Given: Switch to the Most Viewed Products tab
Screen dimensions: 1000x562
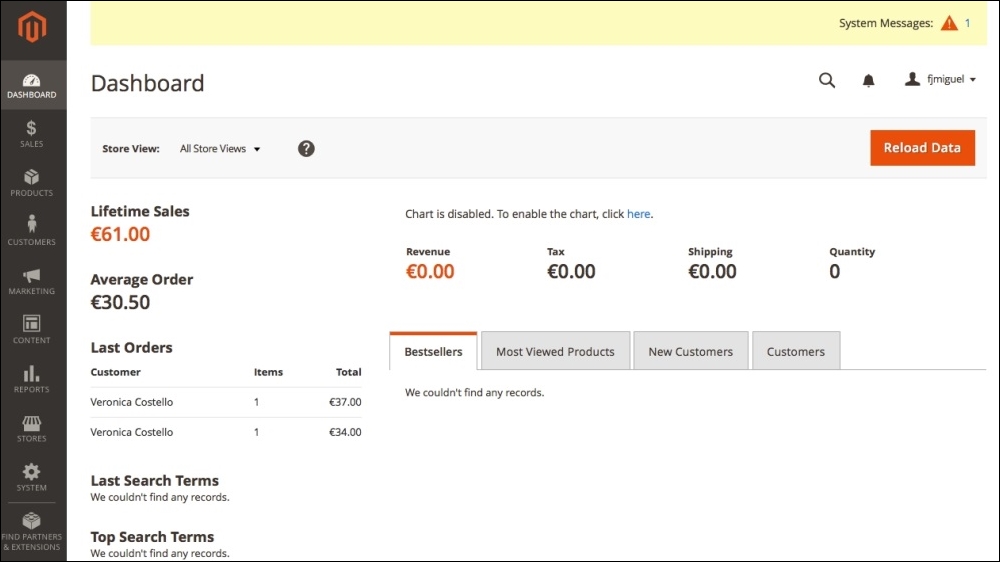Looking at the screenshot, I should coord(555,352).
